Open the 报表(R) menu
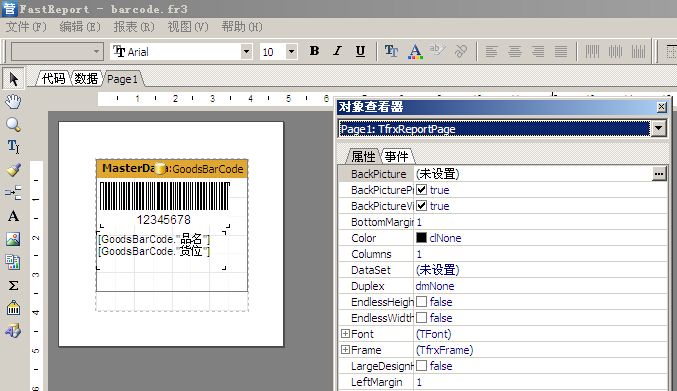The image size is (677, 391). pyautogui.click(x=133, y=27)
